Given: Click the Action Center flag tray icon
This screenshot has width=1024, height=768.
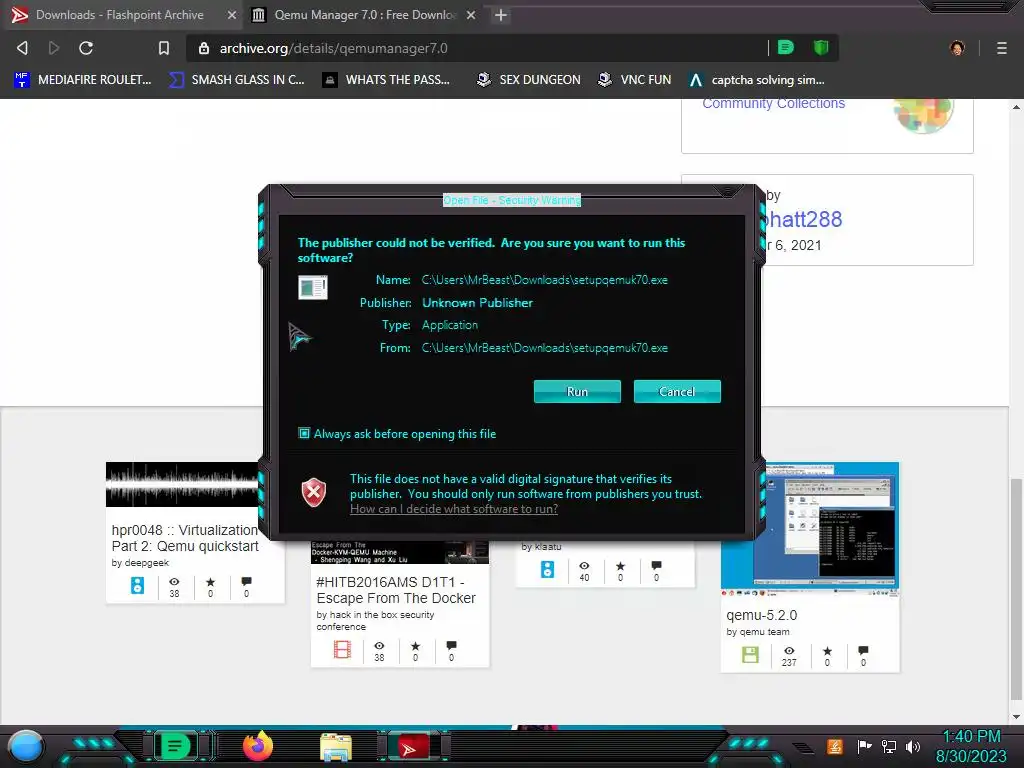Looking at the screenshot, I should tap(864, 746).
